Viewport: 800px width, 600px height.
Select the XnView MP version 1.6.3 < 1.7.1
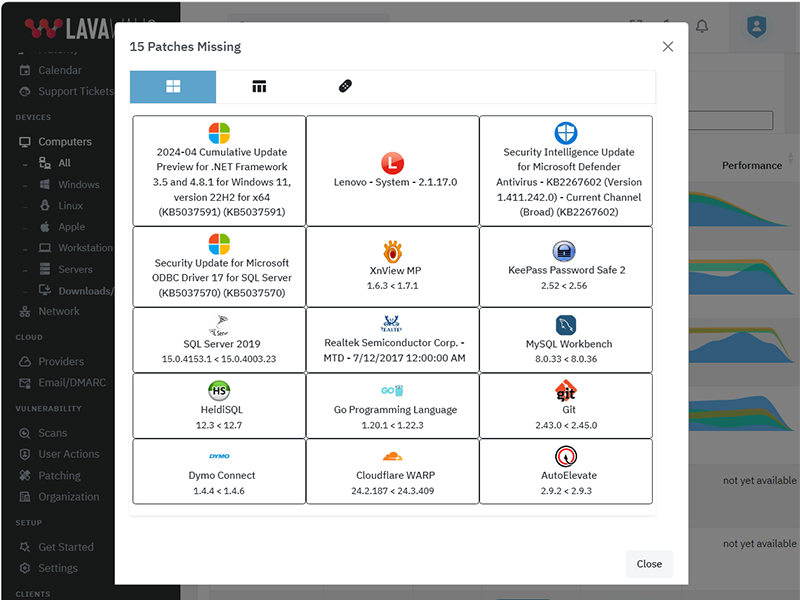392,286
